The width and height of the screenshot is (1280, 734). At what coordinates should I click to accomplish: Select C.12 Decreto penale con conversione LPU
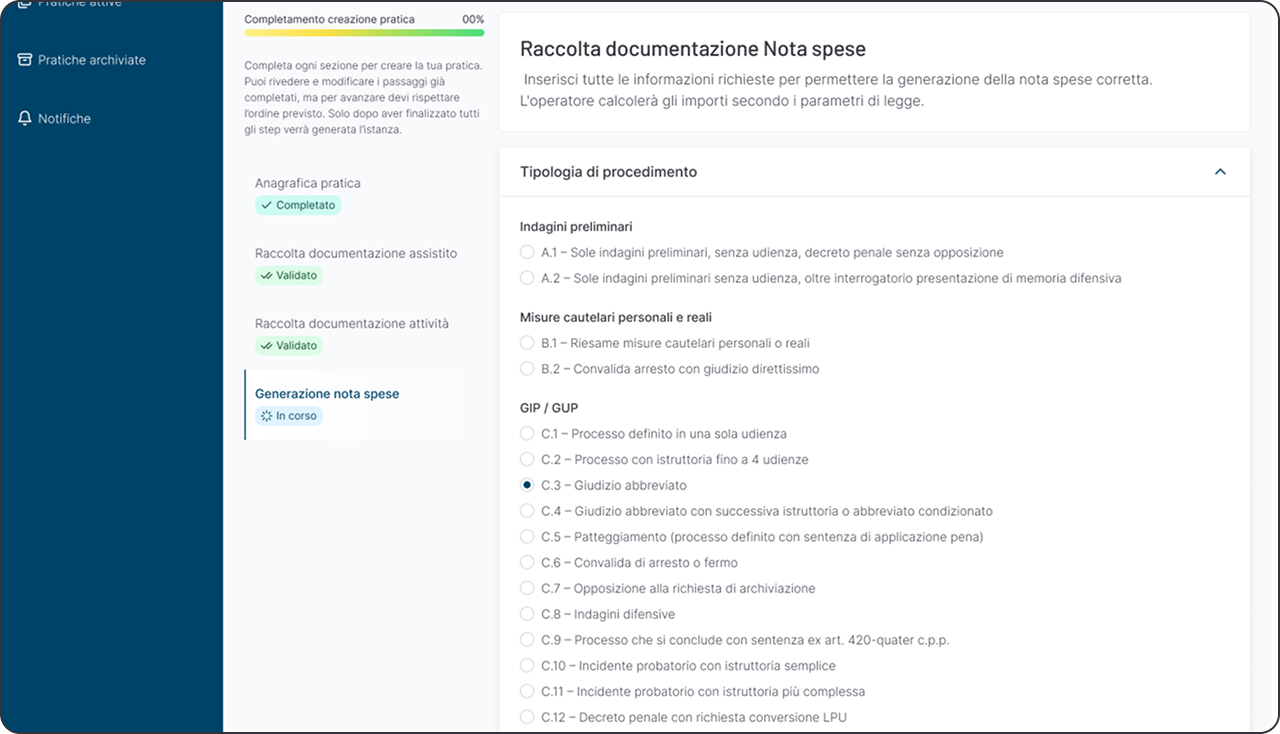coord(527,717)
